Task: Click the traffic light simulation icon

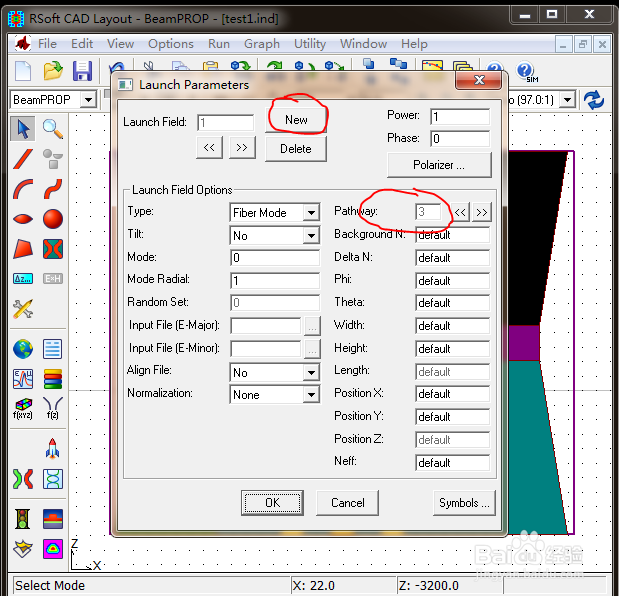Action: 23,519
